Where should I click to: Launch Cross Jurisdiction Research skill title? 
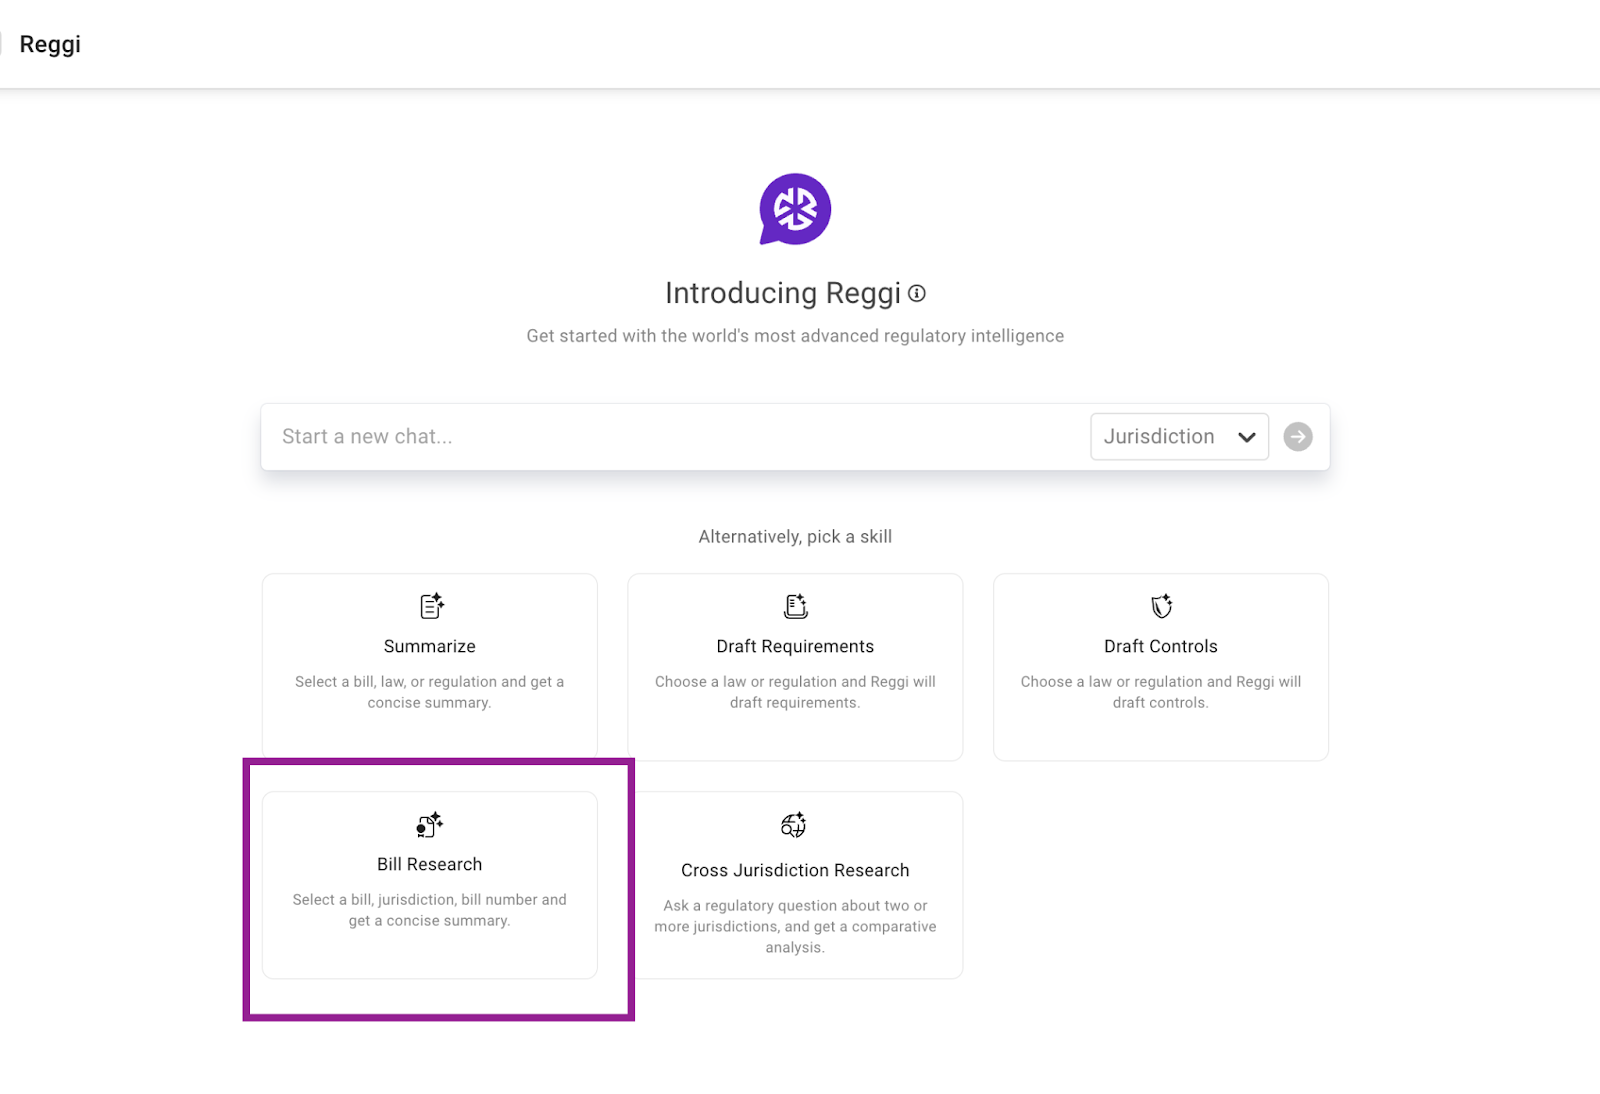(x=795, y=870)
